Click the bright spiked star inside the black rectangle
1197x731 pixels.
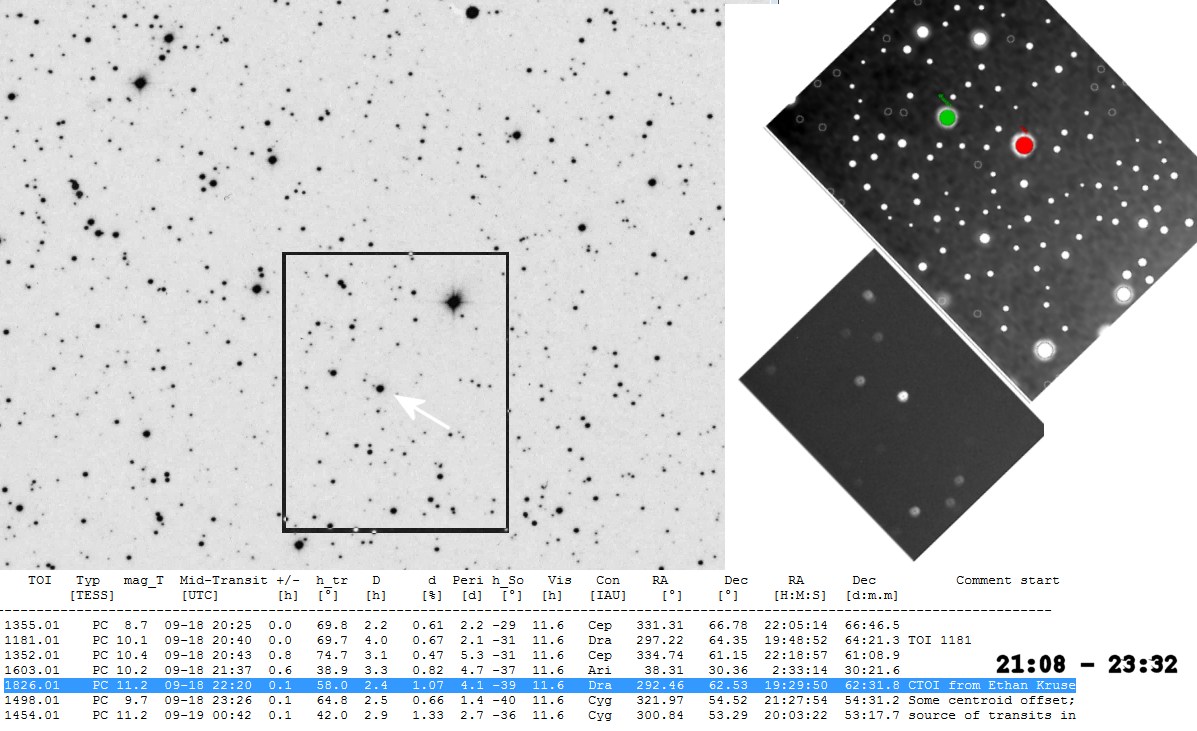click(455, 300)
